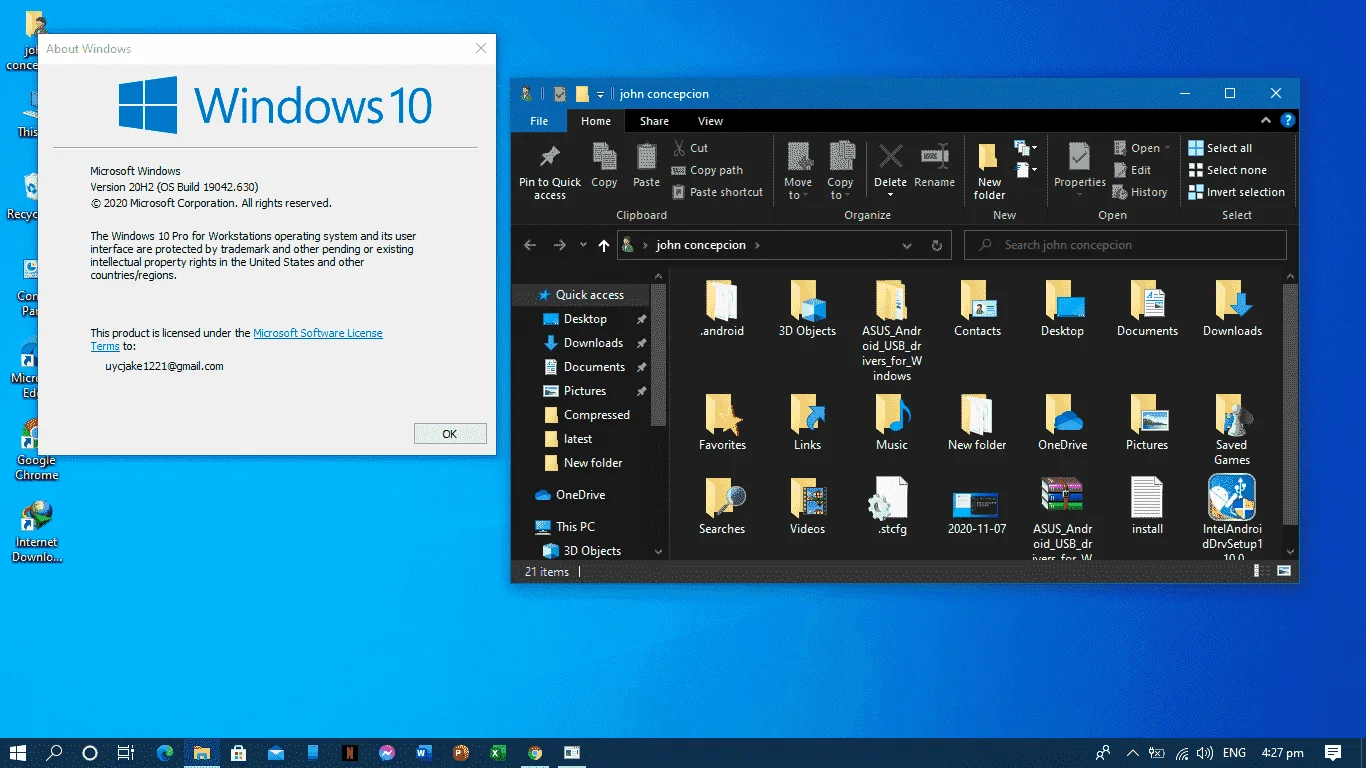Click the Rename icon in the Organize group
The height and width of the screenshot is (768, 1366).
(x=934, y=165)
